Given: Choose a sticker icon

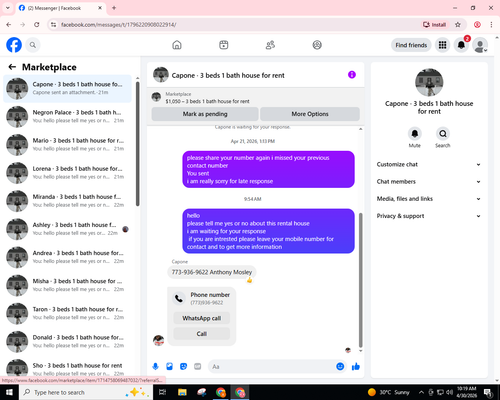Looking at the screenshot, I should pos(183,367).
